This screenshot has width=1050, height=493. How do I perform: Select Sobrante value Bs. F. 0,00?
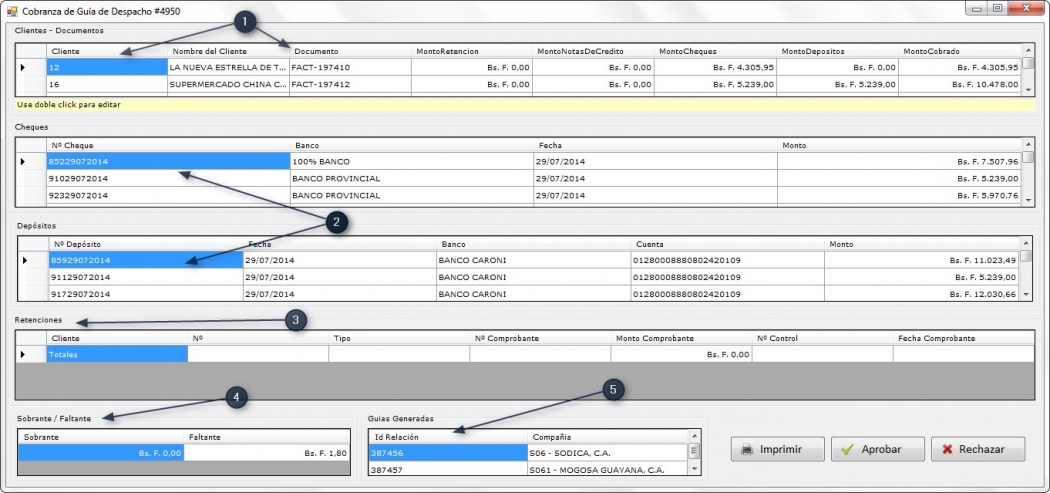coord(100,453)
